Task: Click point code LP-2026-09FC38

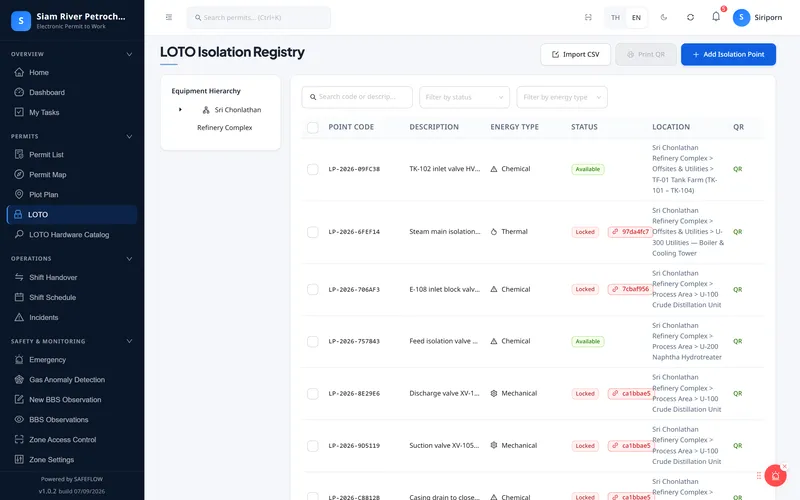Action: [x=354, y=169]
